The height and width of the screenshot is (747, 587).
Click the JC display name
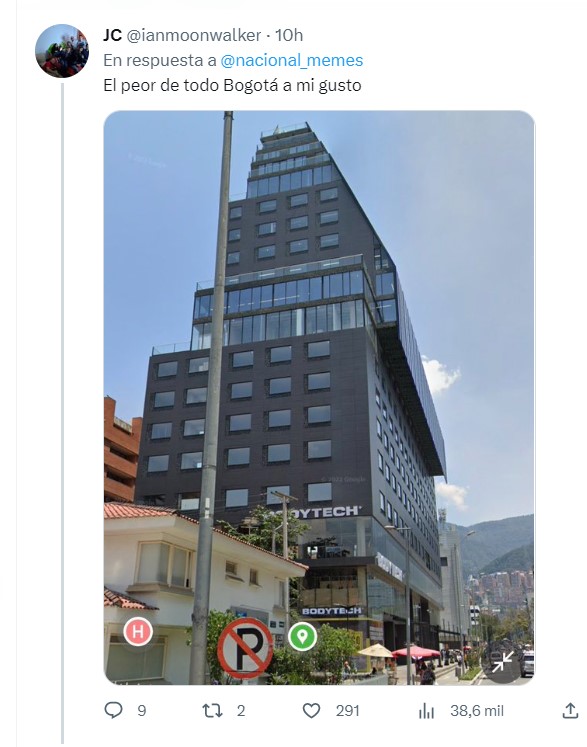112,35
